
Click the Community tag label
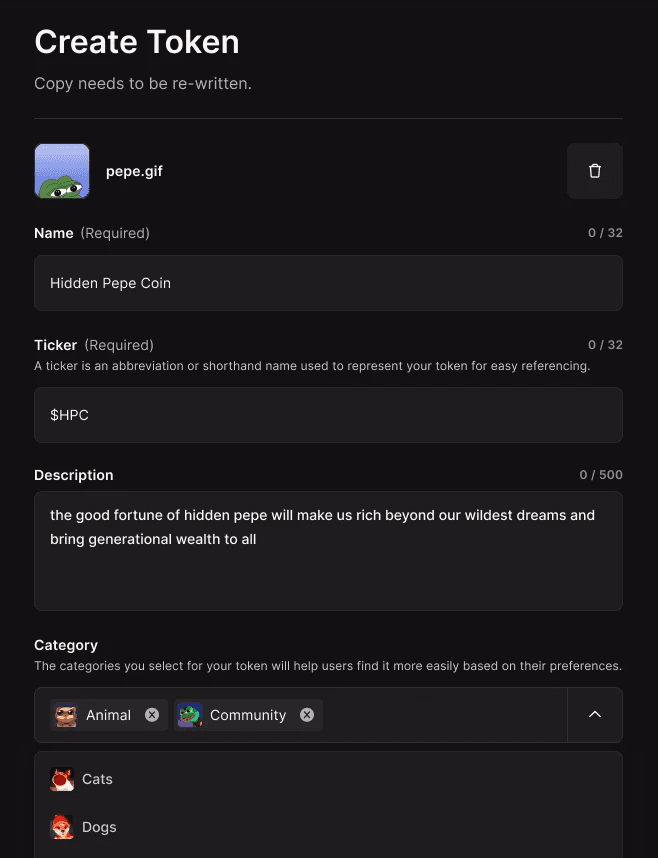(248, 715)
